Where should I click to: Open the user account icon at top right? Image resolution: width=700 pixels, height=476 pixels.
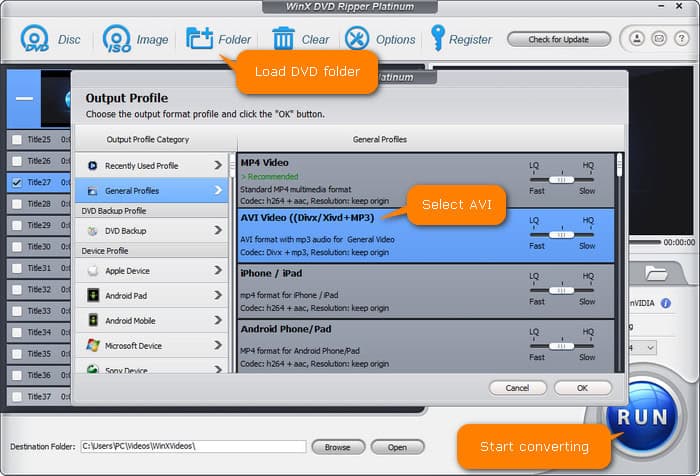coord(637,39)
